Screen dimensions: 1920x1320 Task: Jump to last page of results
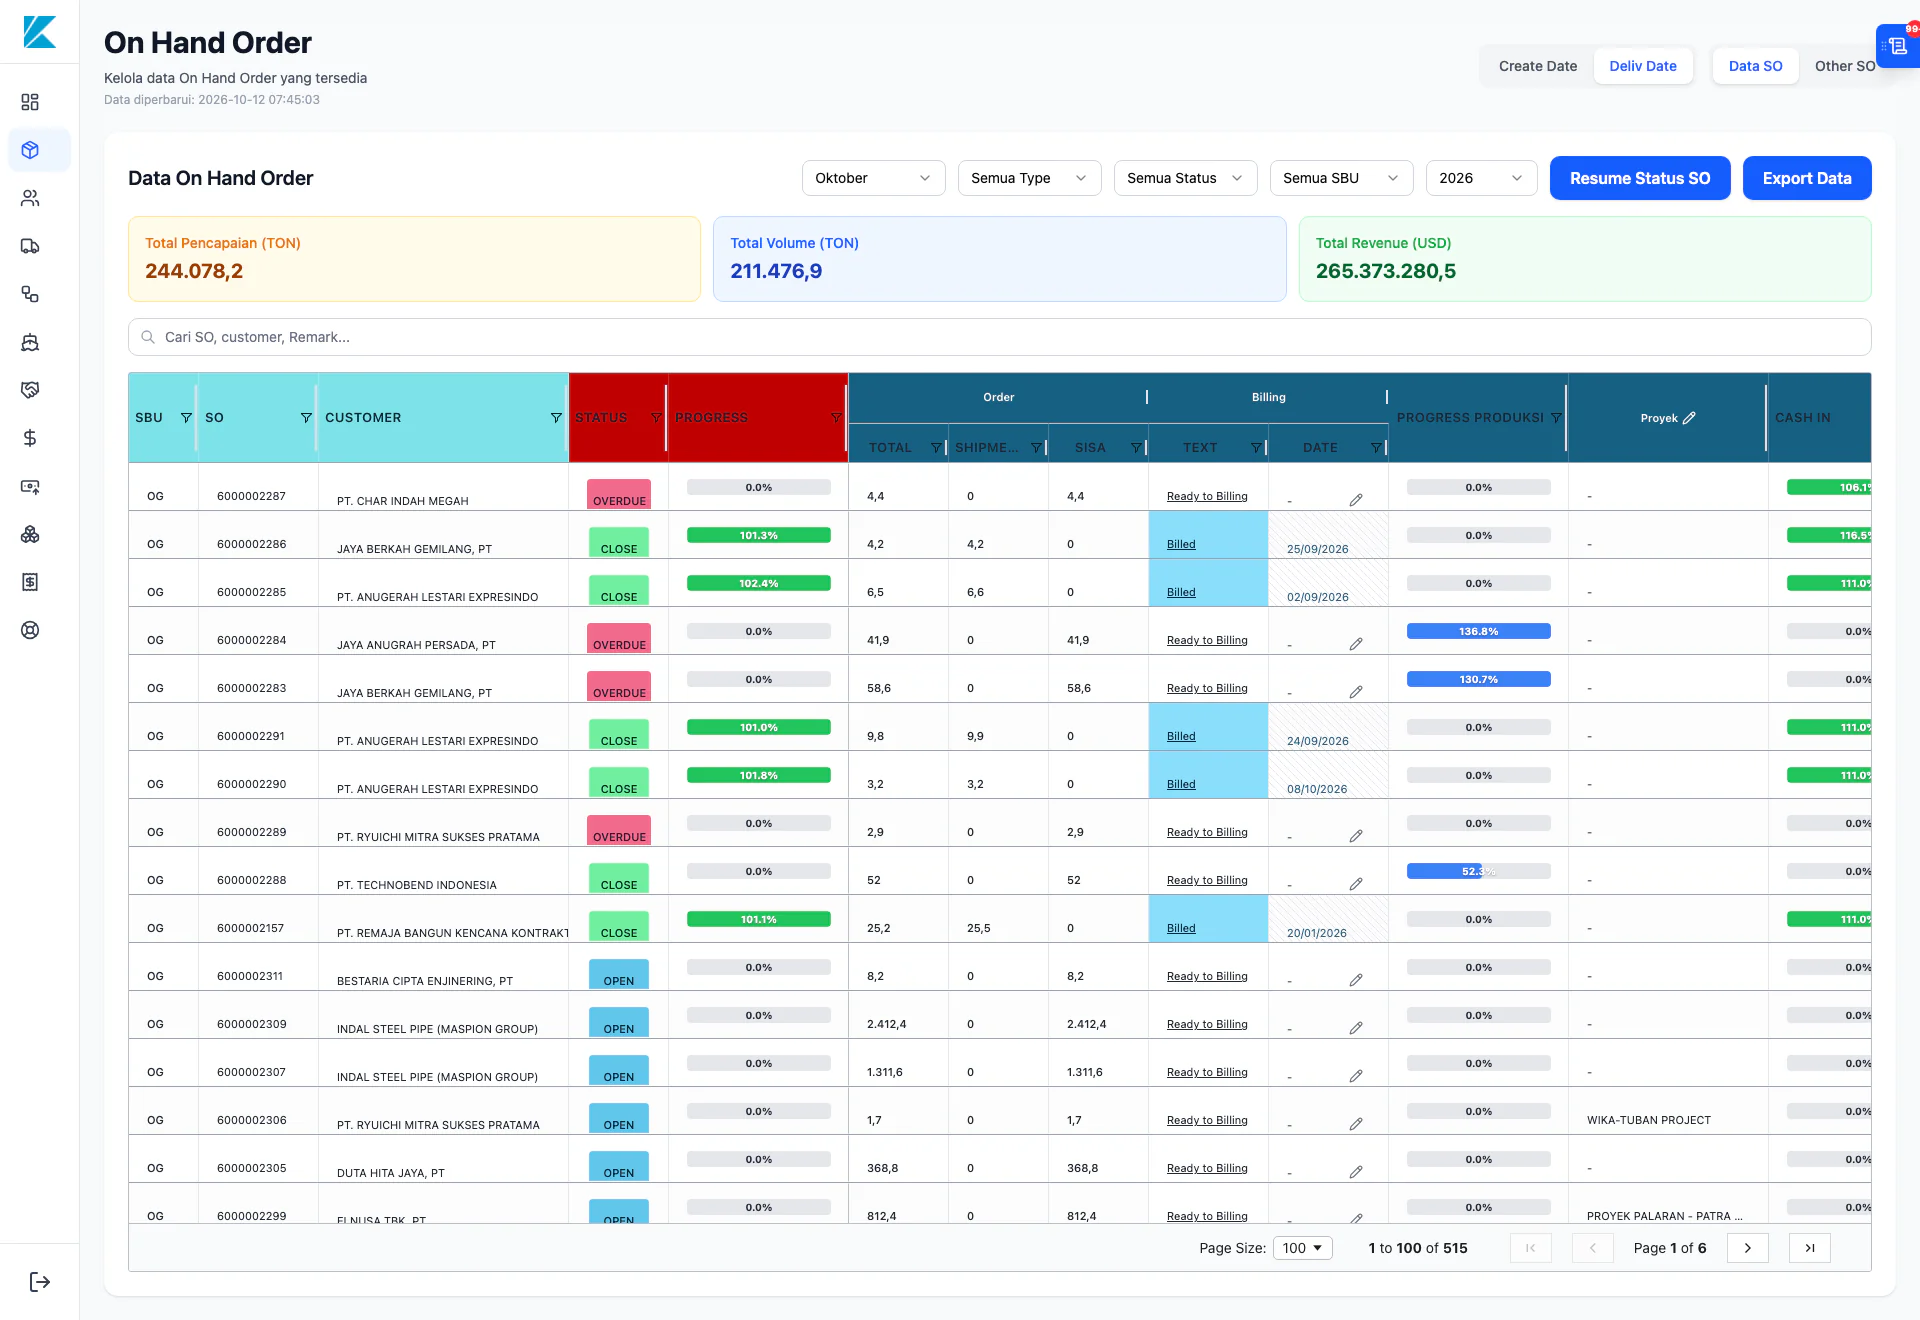click(x=1810, y=1248)
